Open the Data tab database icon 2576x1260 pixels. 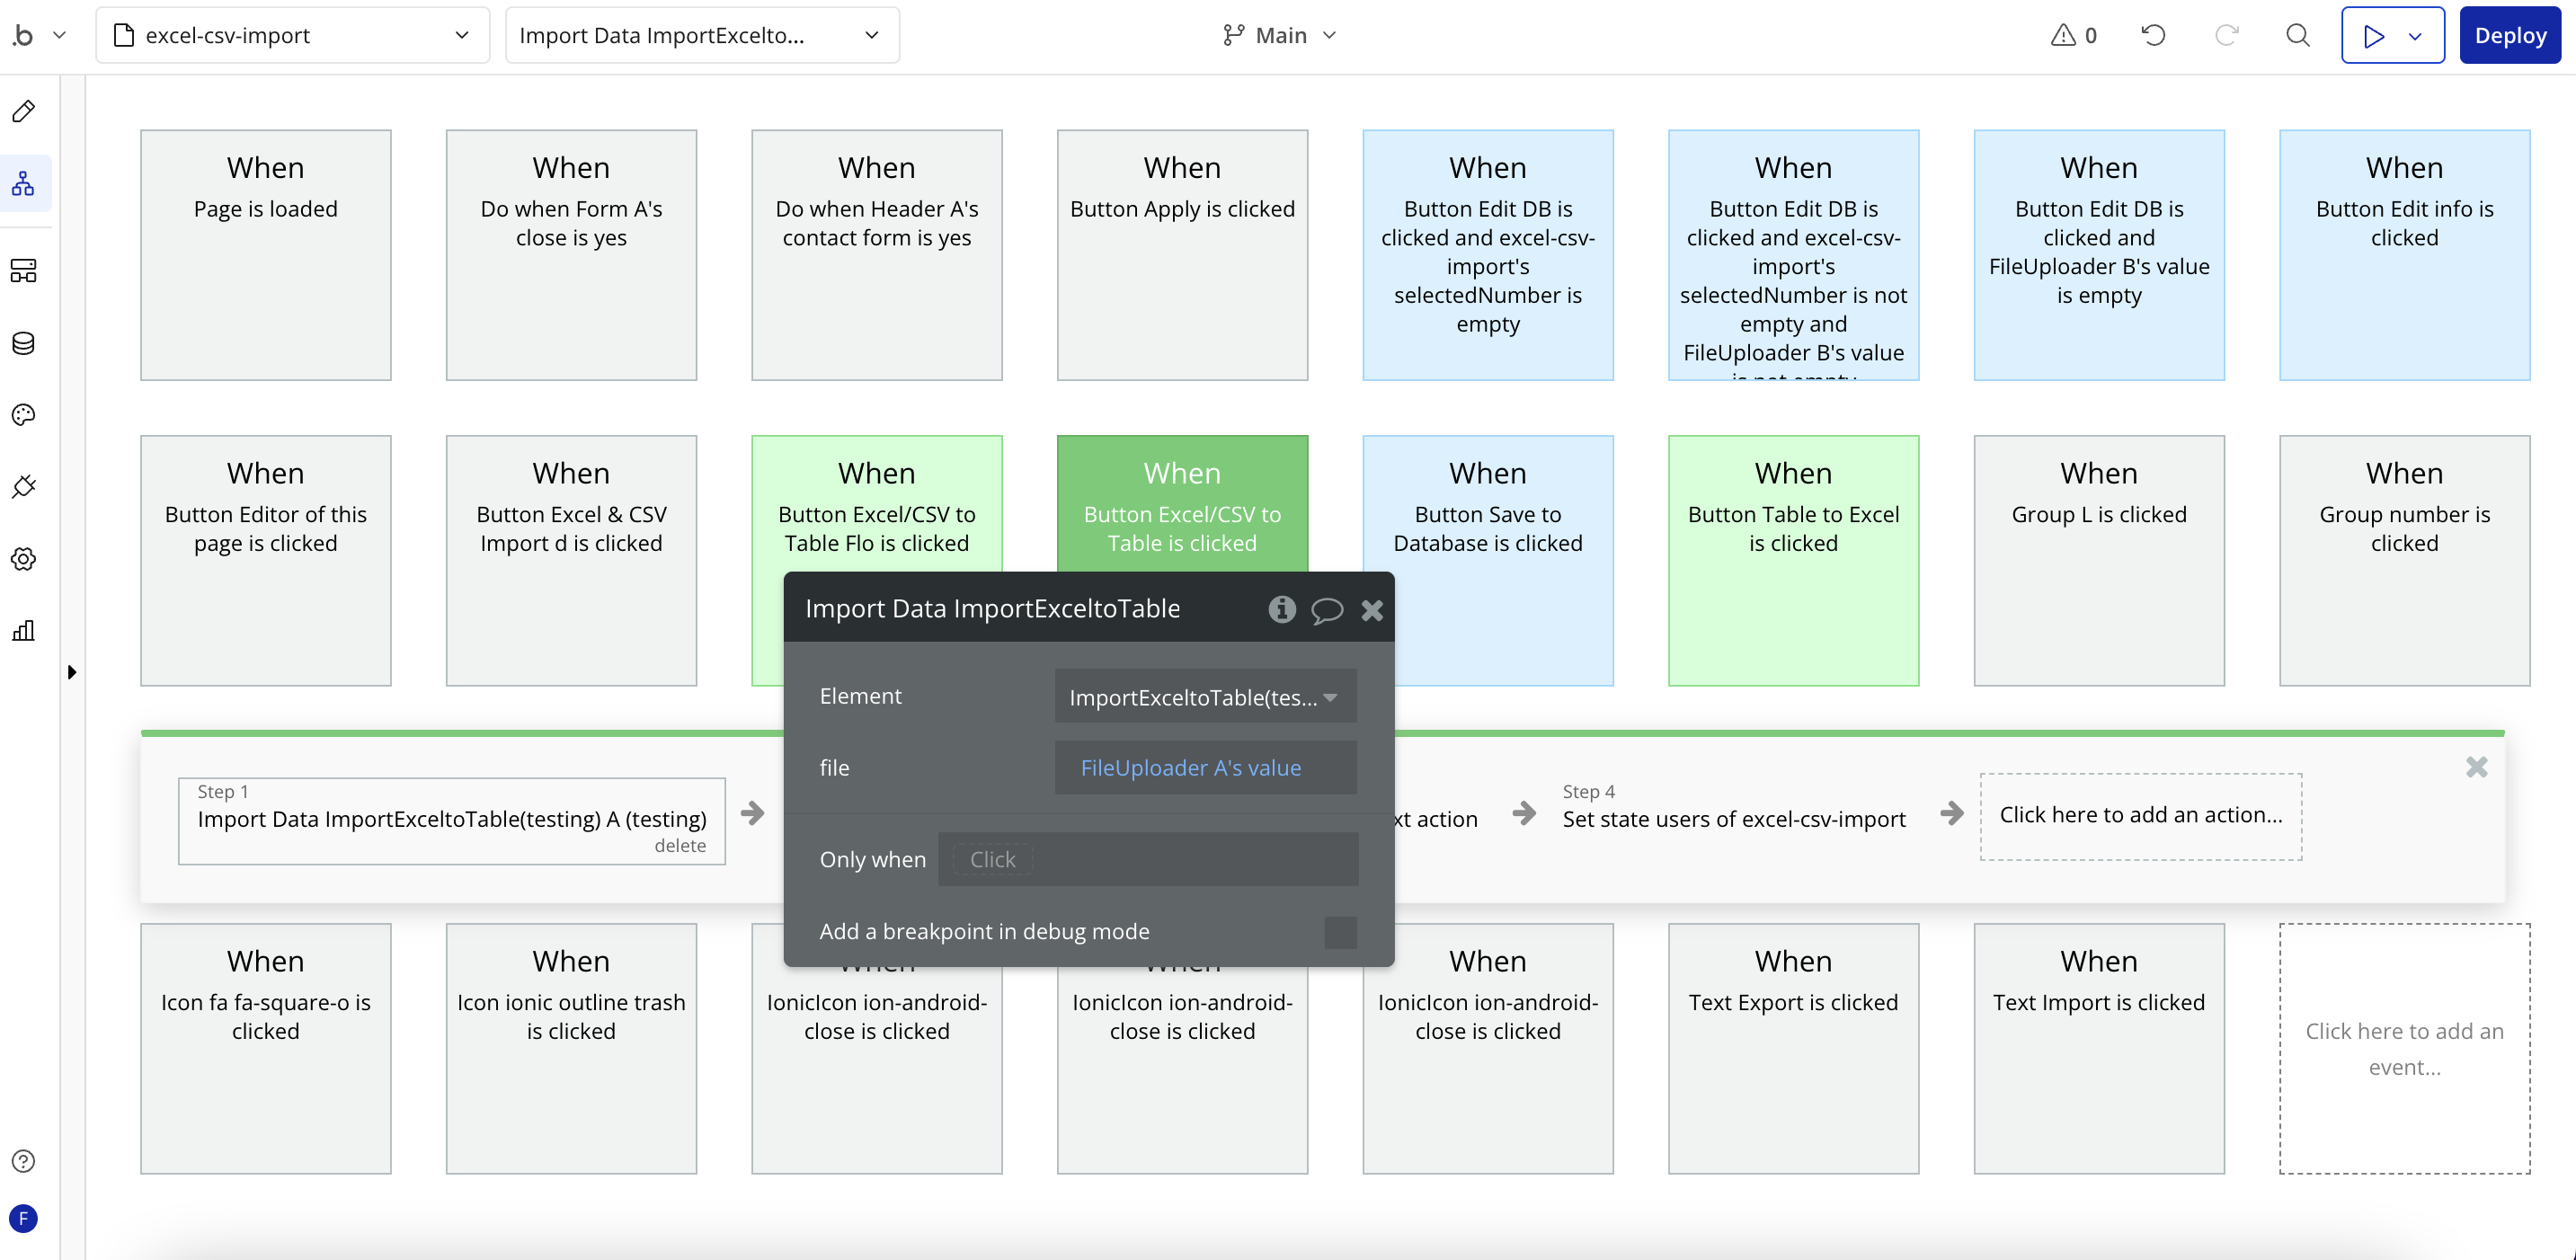pos(24,343)
